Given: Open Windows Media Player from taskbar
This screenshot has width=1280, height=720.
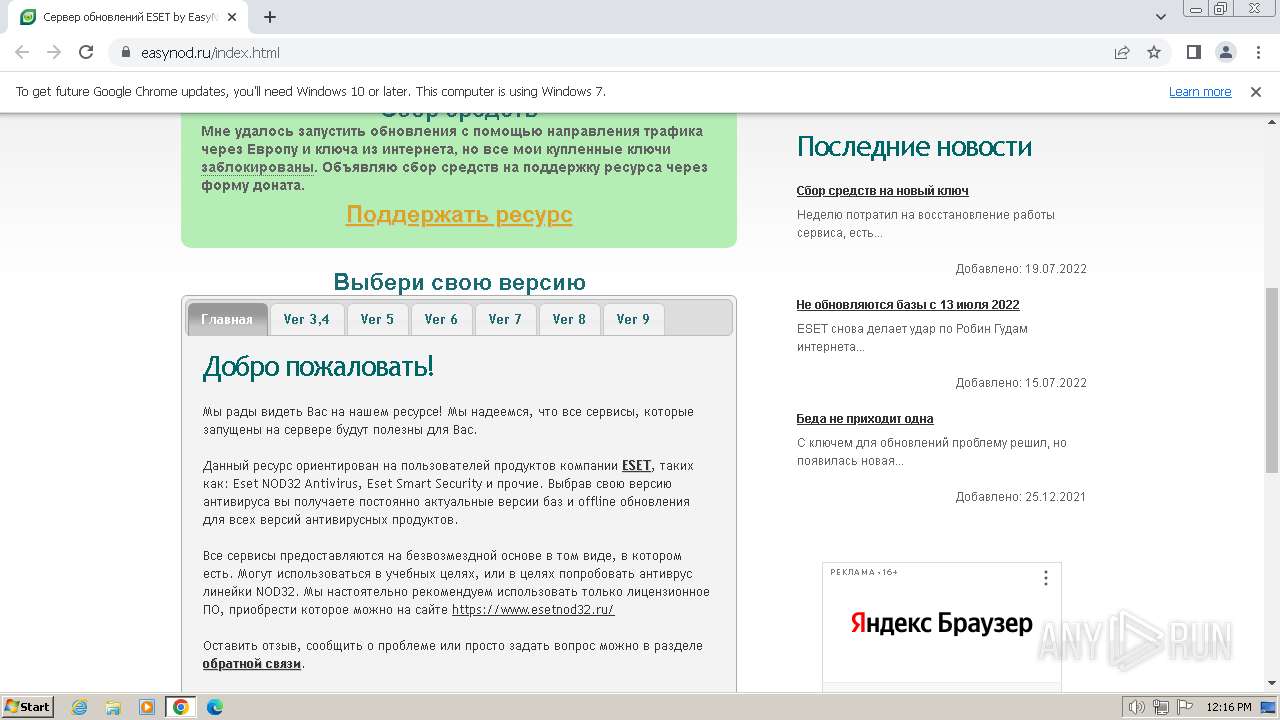Looking at the screenshot, I should pos(147,707).
